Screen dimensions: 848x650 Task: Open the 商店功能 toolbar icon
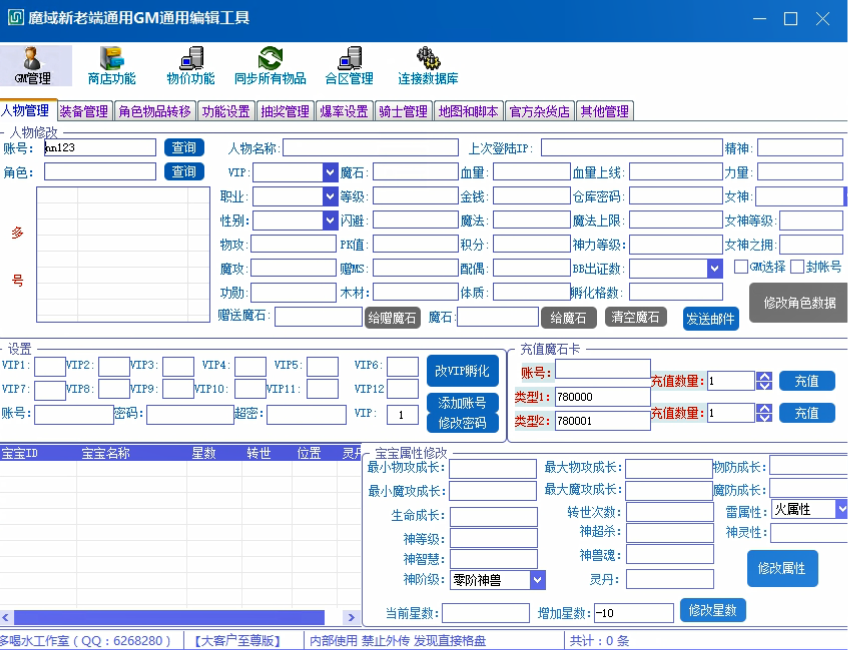(x=112, y=65)
